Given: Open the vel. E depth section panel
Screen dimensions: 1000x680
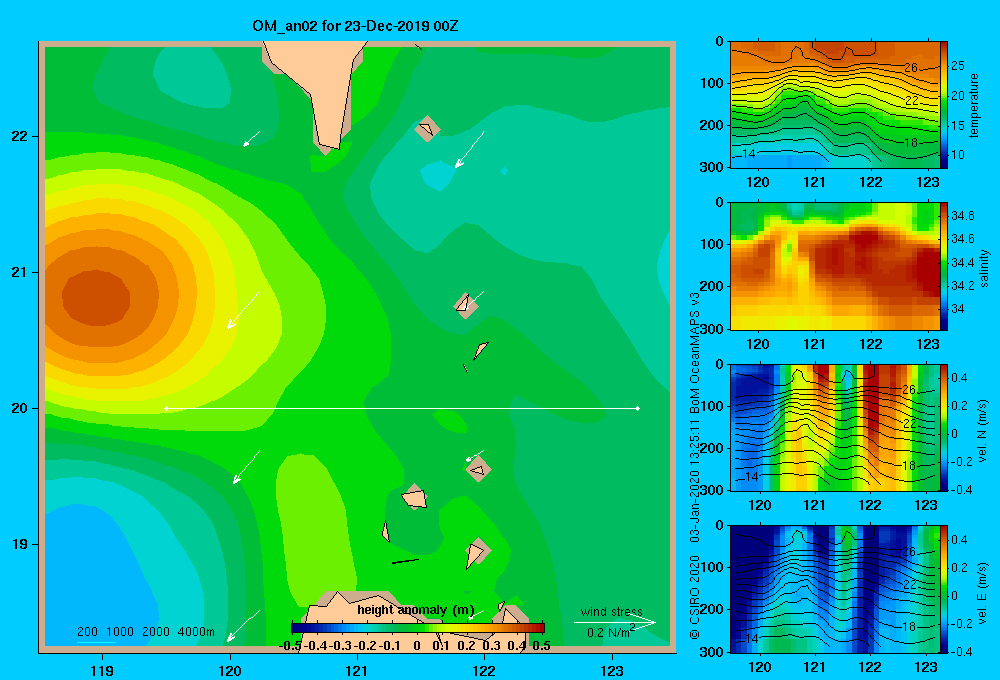Looking at the screenshot, I should [x=835, y=589].
